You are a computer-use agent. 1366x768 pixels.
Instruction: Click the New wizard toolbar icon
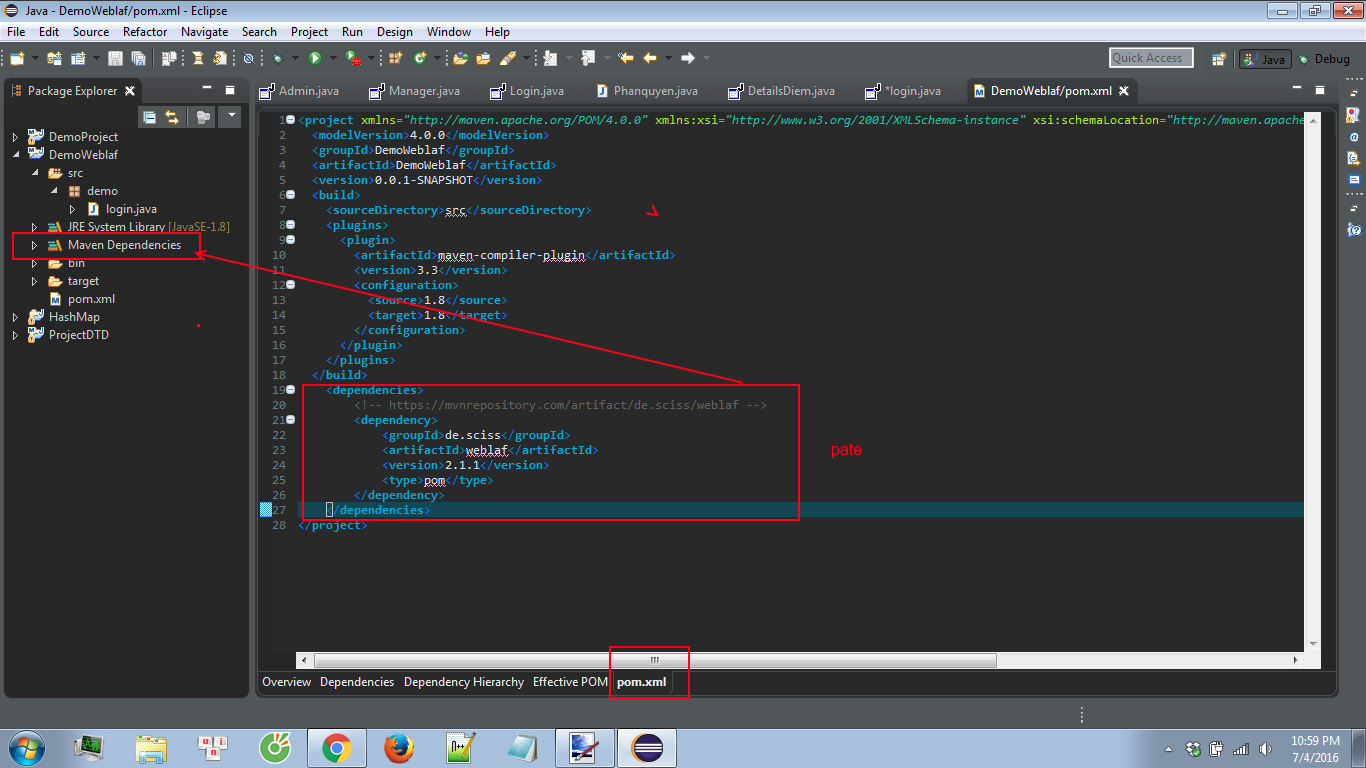point(17,58)
